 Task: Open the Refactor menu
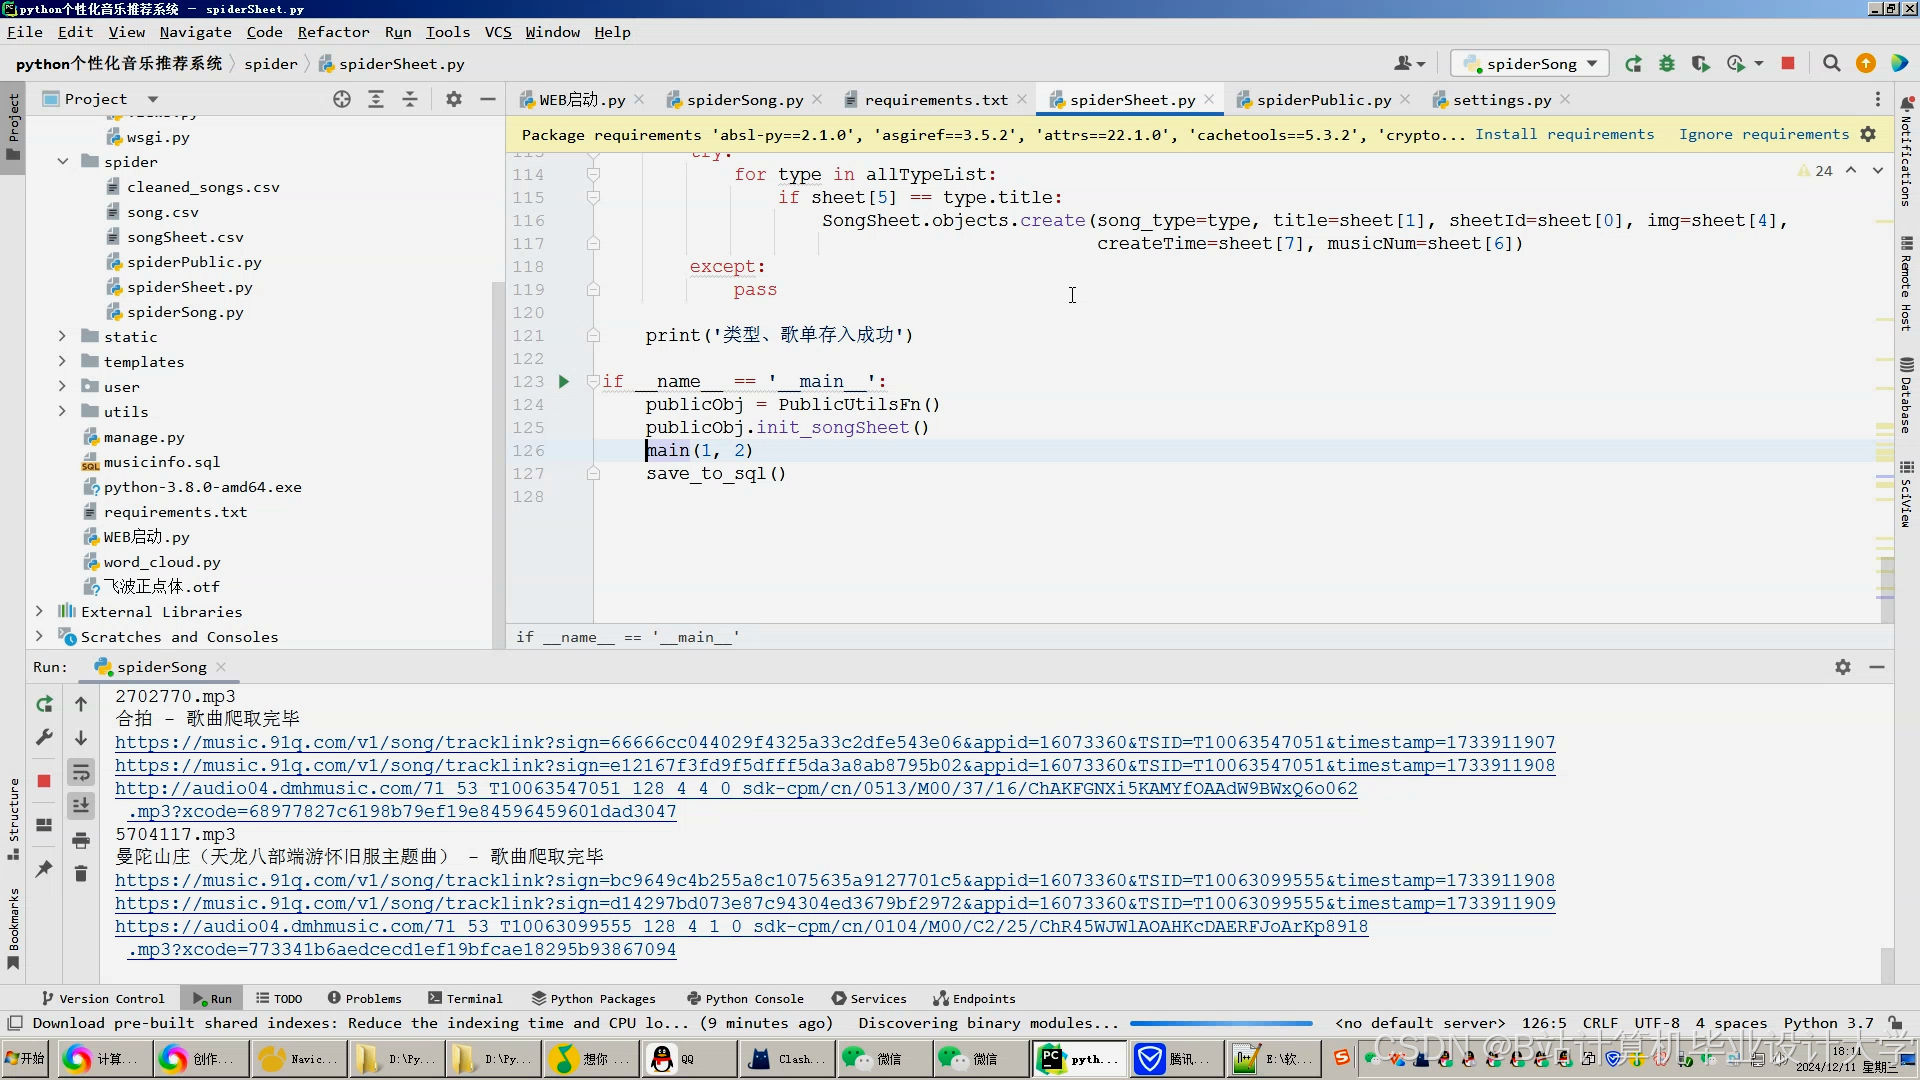click(x=333, y=32)
